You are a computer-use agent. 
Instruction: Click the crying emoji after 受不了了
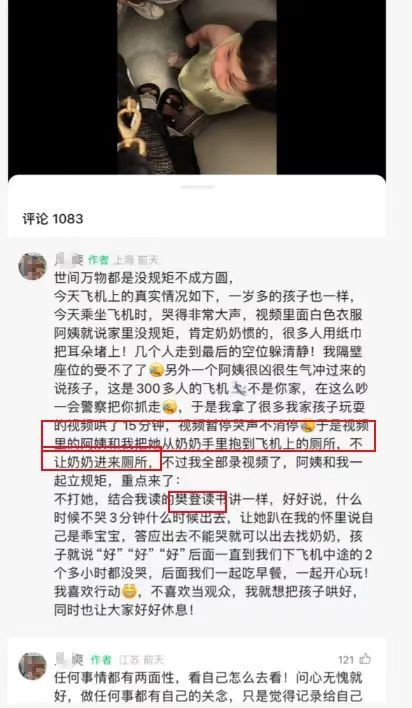[x=156, y=371]
